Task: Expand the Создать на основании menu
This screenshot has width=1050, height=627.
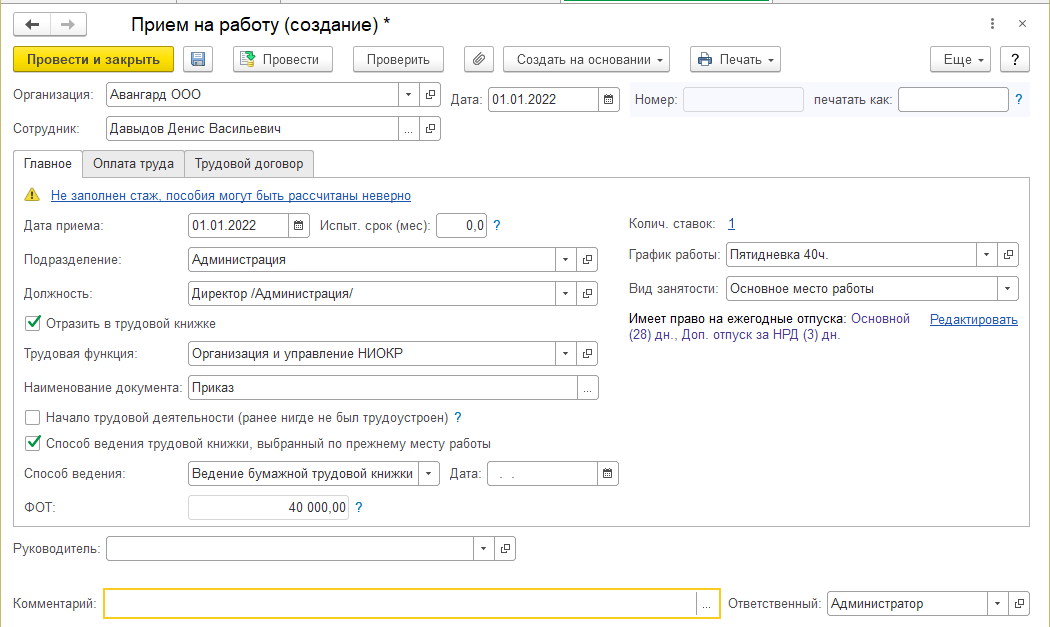Action: [586, 60]
